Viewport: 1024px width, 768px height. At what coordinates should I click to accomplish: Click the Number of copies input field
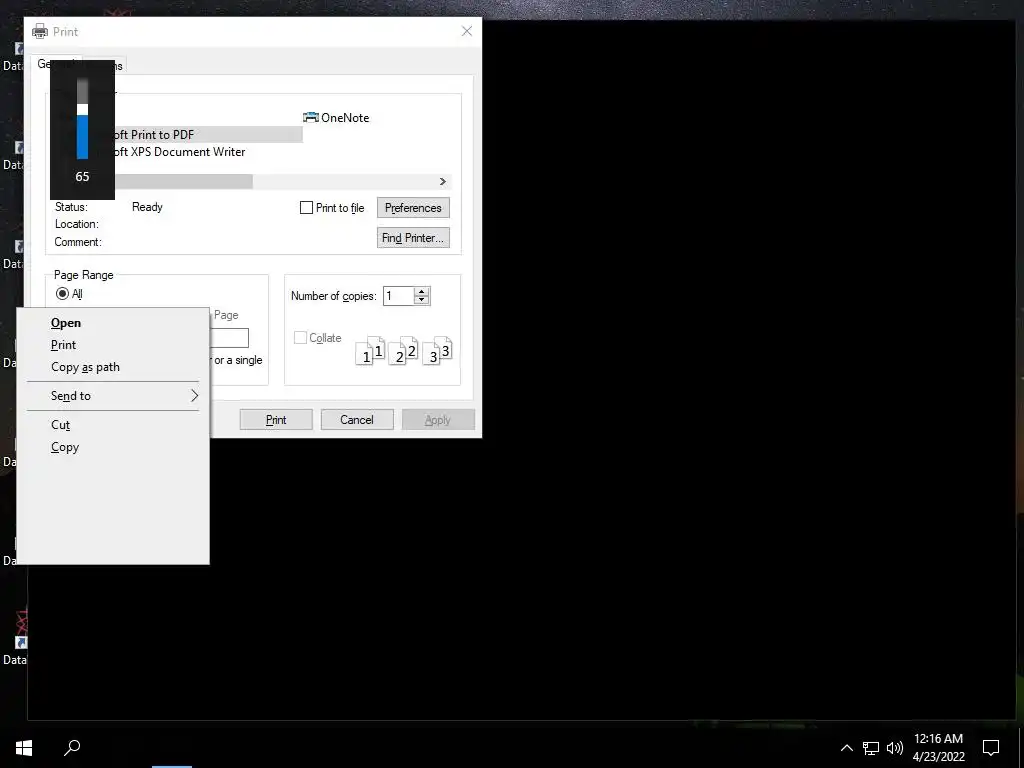tap(398, 296)
